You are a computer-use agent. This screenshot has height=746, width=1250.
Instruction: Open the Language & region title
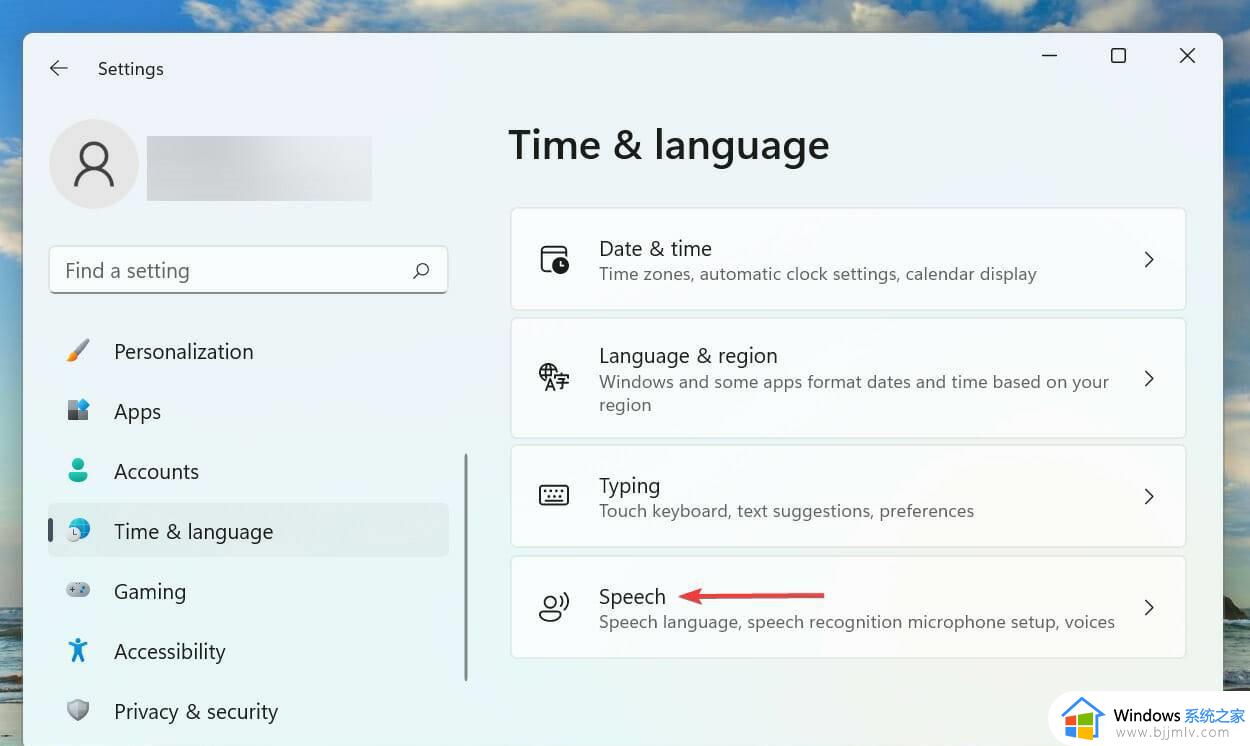tap(688, 356)
